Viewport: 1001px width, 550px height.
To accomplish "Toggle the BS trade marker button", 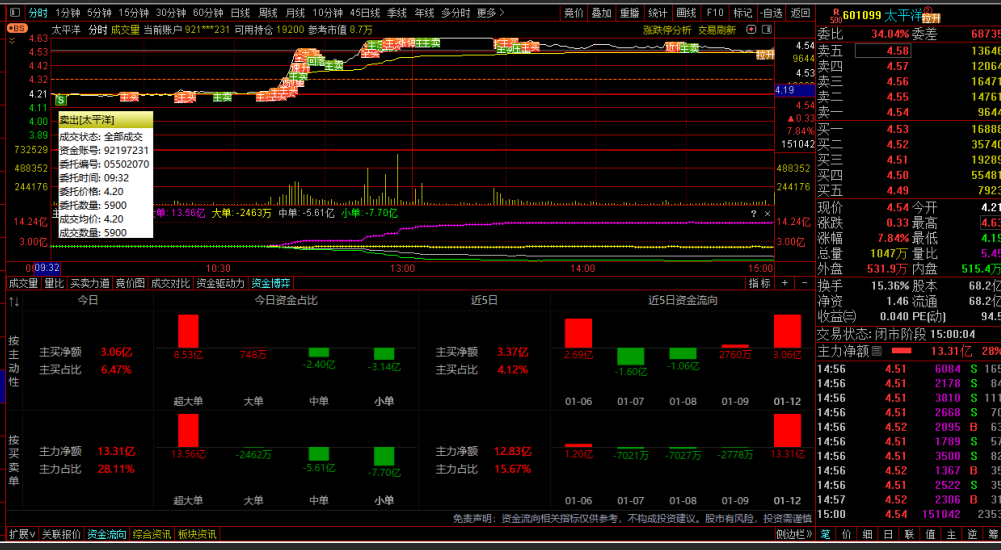I will click(17, 28).
